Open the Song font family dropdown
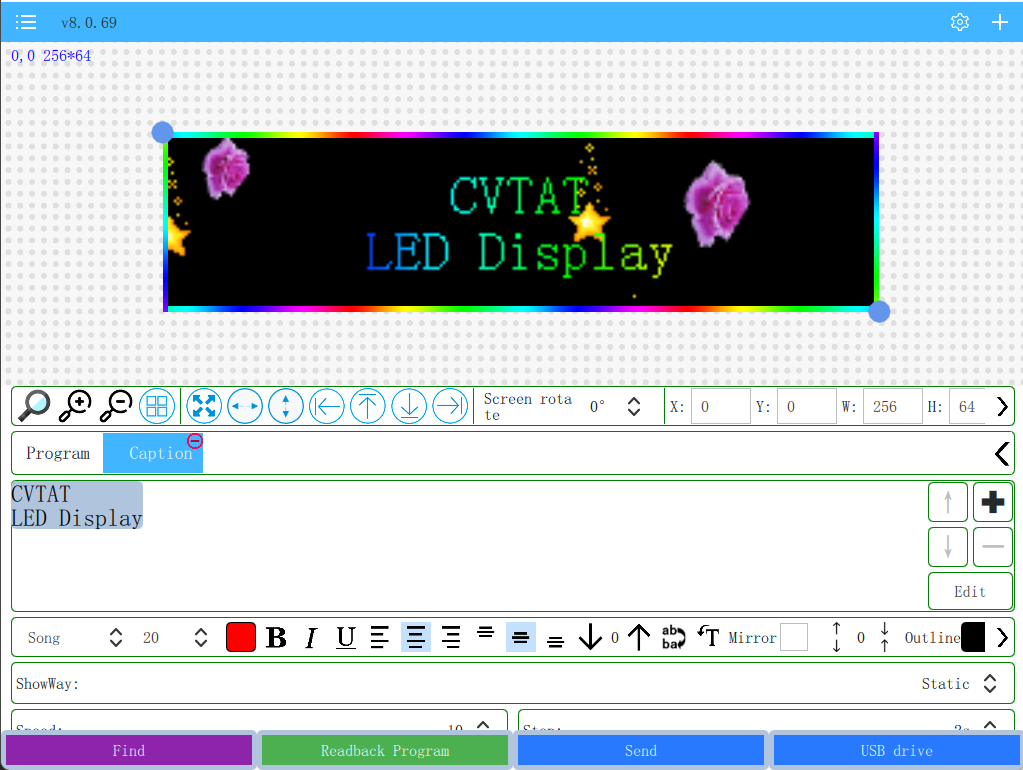The image size is (1023, 770). click(x=115, y=637)
